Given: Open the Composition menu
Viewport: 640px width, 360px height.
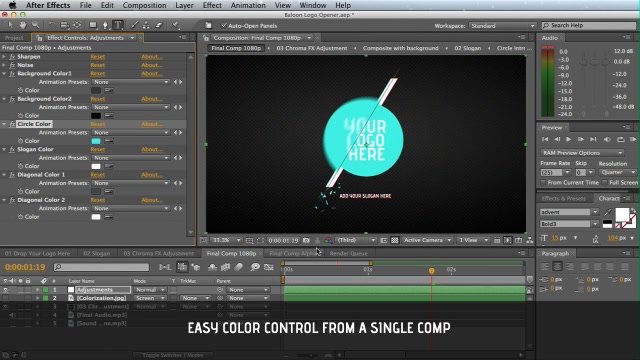Looking at the screenshot, I should point(144,5).
